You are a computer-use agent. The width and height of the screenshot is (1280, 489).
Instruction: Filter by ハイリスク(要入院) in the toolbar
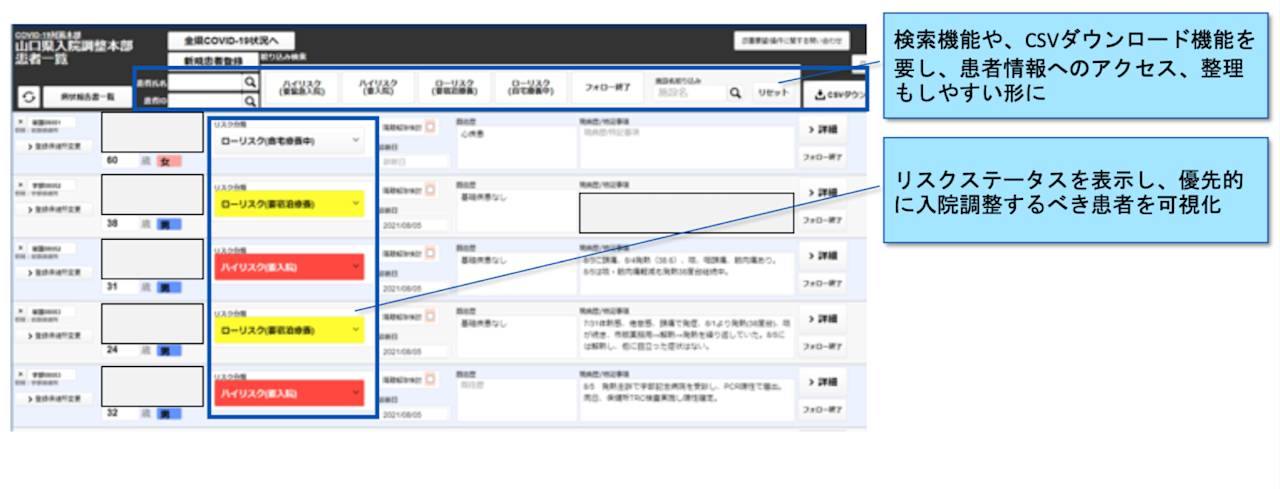(377, 87)
